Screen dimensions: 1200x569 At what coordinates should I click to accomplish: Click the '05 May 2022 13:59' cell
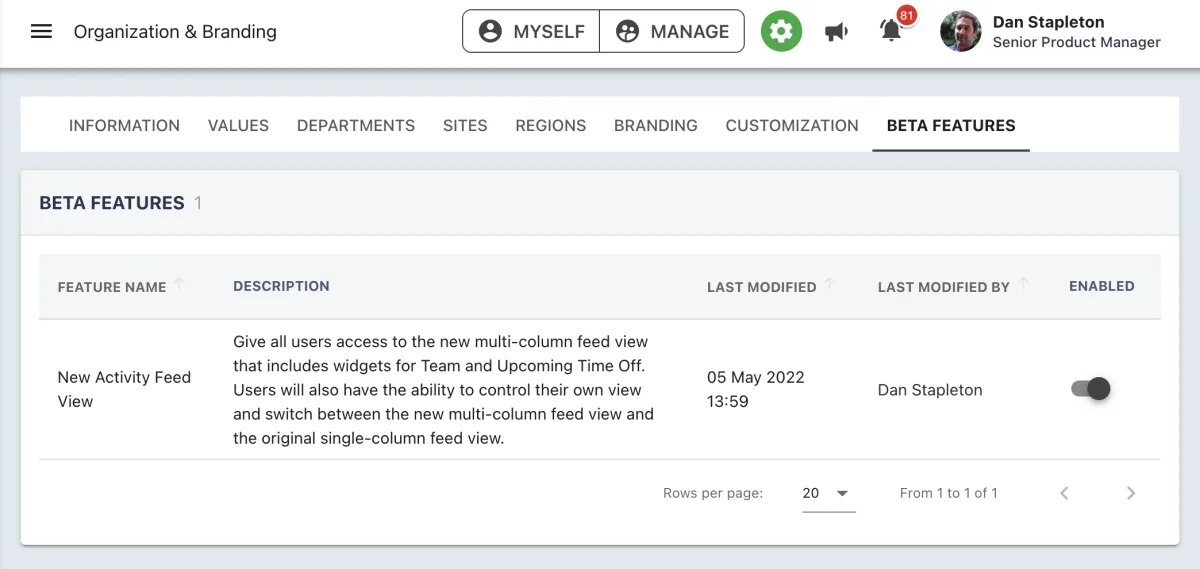tap(756, 389)
